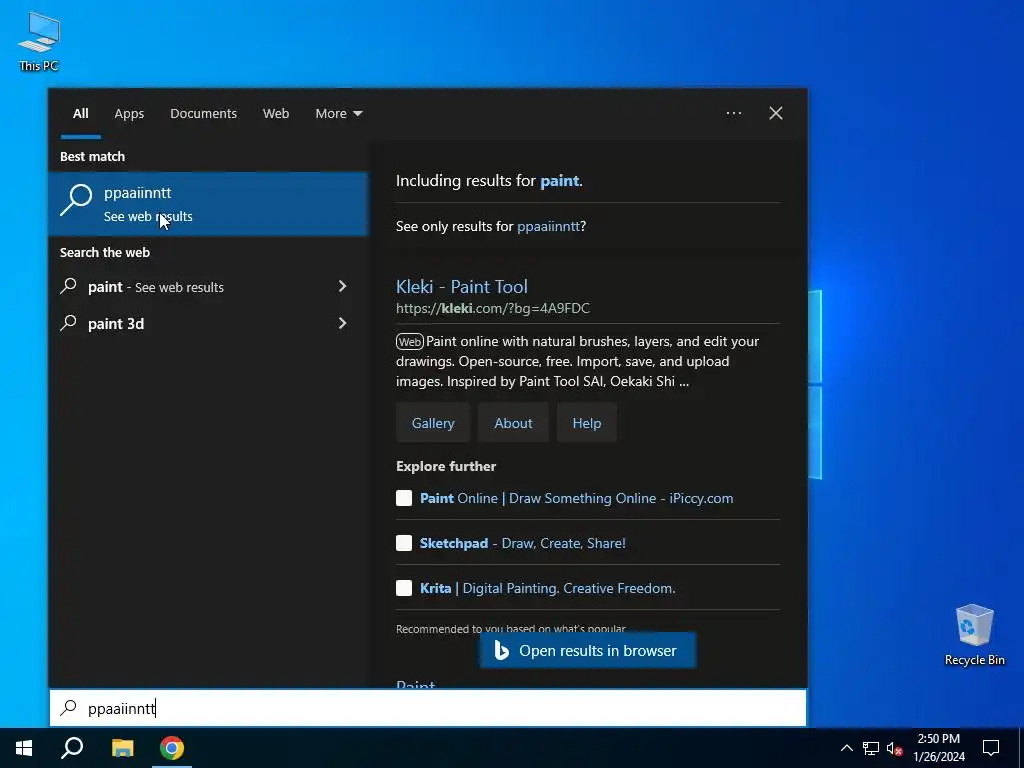Expand the paint web results arrow
This screenshot has height=768, width=1024.
click(342, 286)
